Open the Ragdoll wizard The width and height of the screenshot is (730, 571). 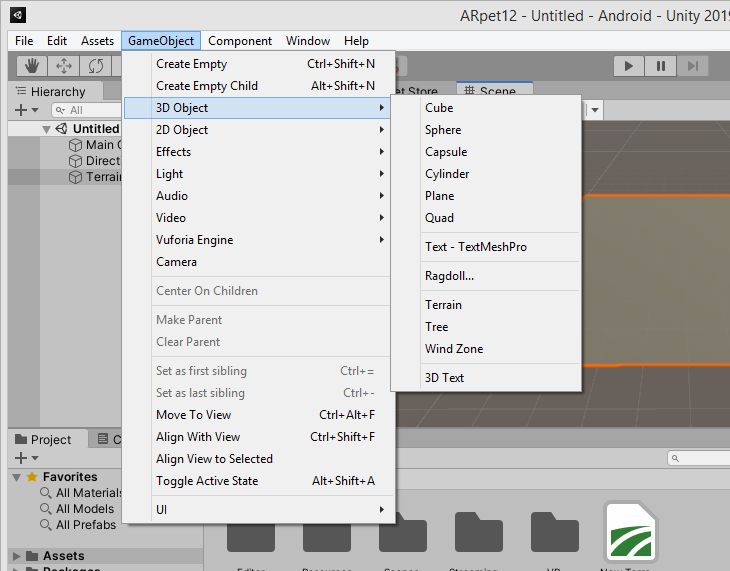coord(486,276)
